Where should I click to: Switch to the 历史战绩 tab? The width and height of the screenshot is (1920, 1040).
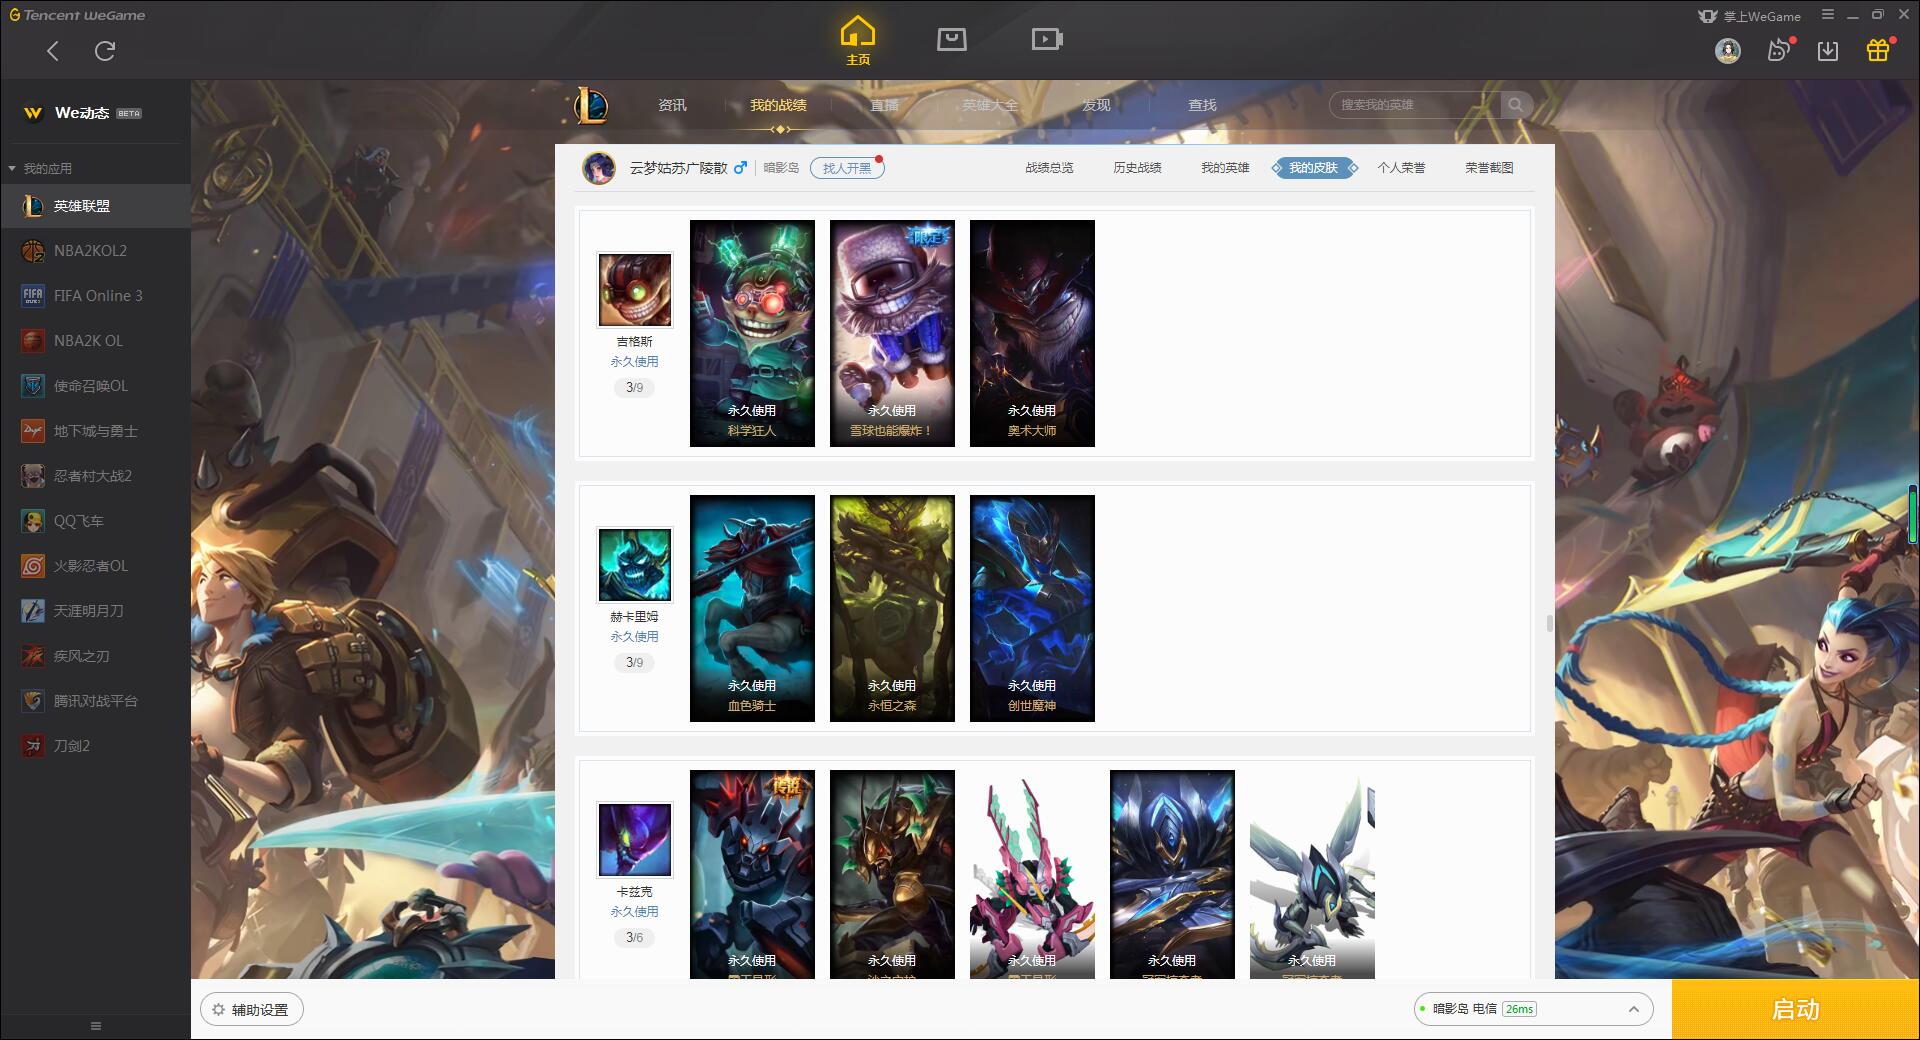[x=1137, y=168]
